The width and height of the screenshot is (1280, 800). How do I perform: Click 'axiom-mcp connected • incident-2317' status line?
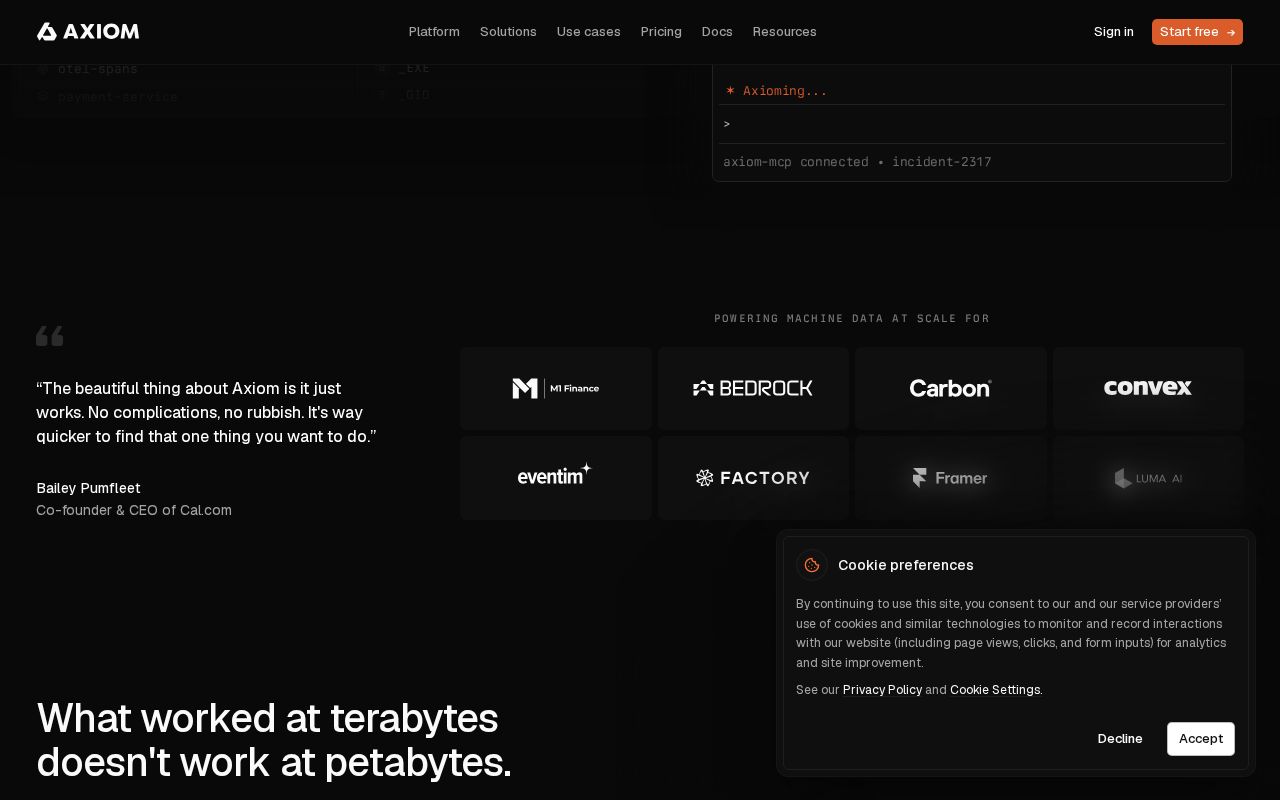pyautogui.click(x=857, y=162)
